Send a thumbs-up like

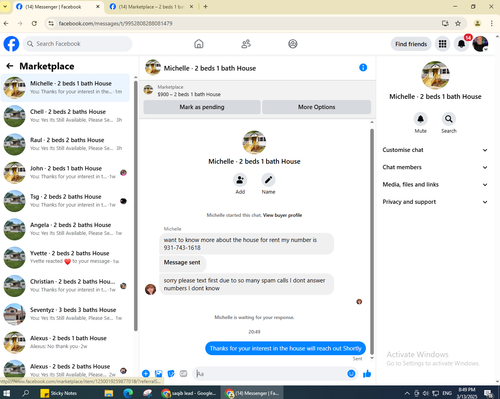[367, 374]
